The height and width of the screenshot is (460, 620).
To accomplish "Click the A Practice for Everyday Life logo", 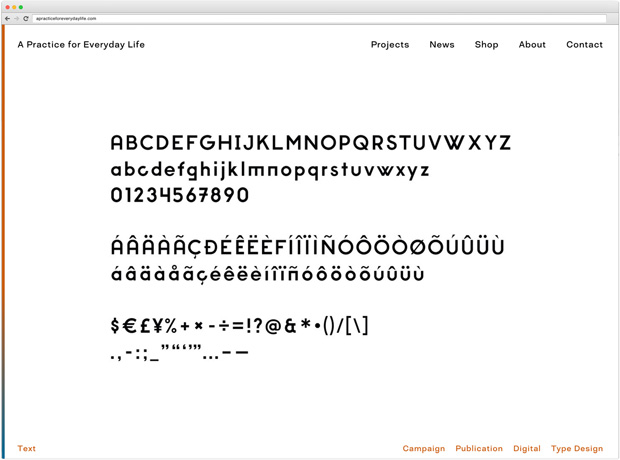I will click(x=81, y=45).
